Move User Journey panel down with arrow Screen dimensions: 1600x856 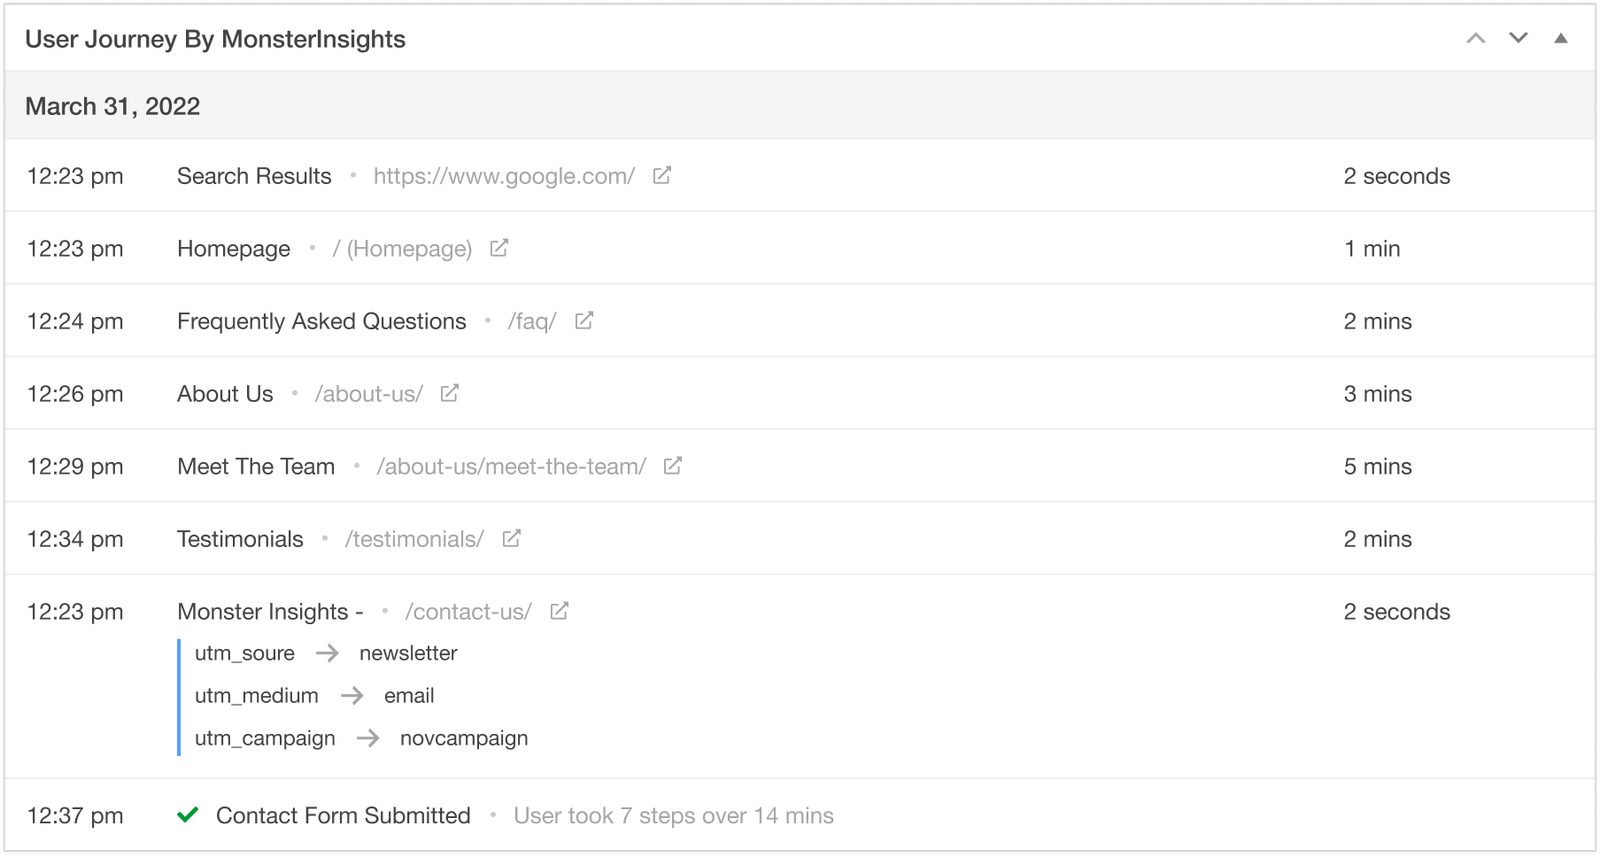pos(1518,39)
